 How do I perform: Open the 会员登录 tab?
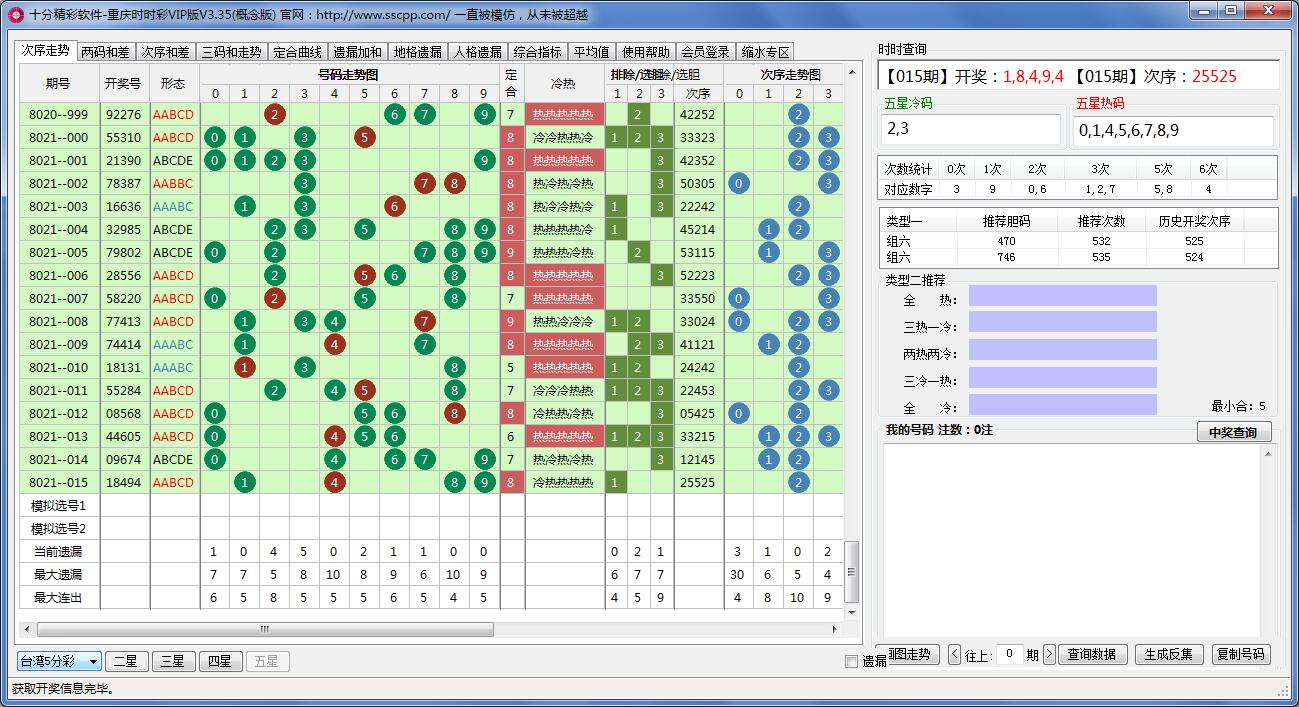705,52
